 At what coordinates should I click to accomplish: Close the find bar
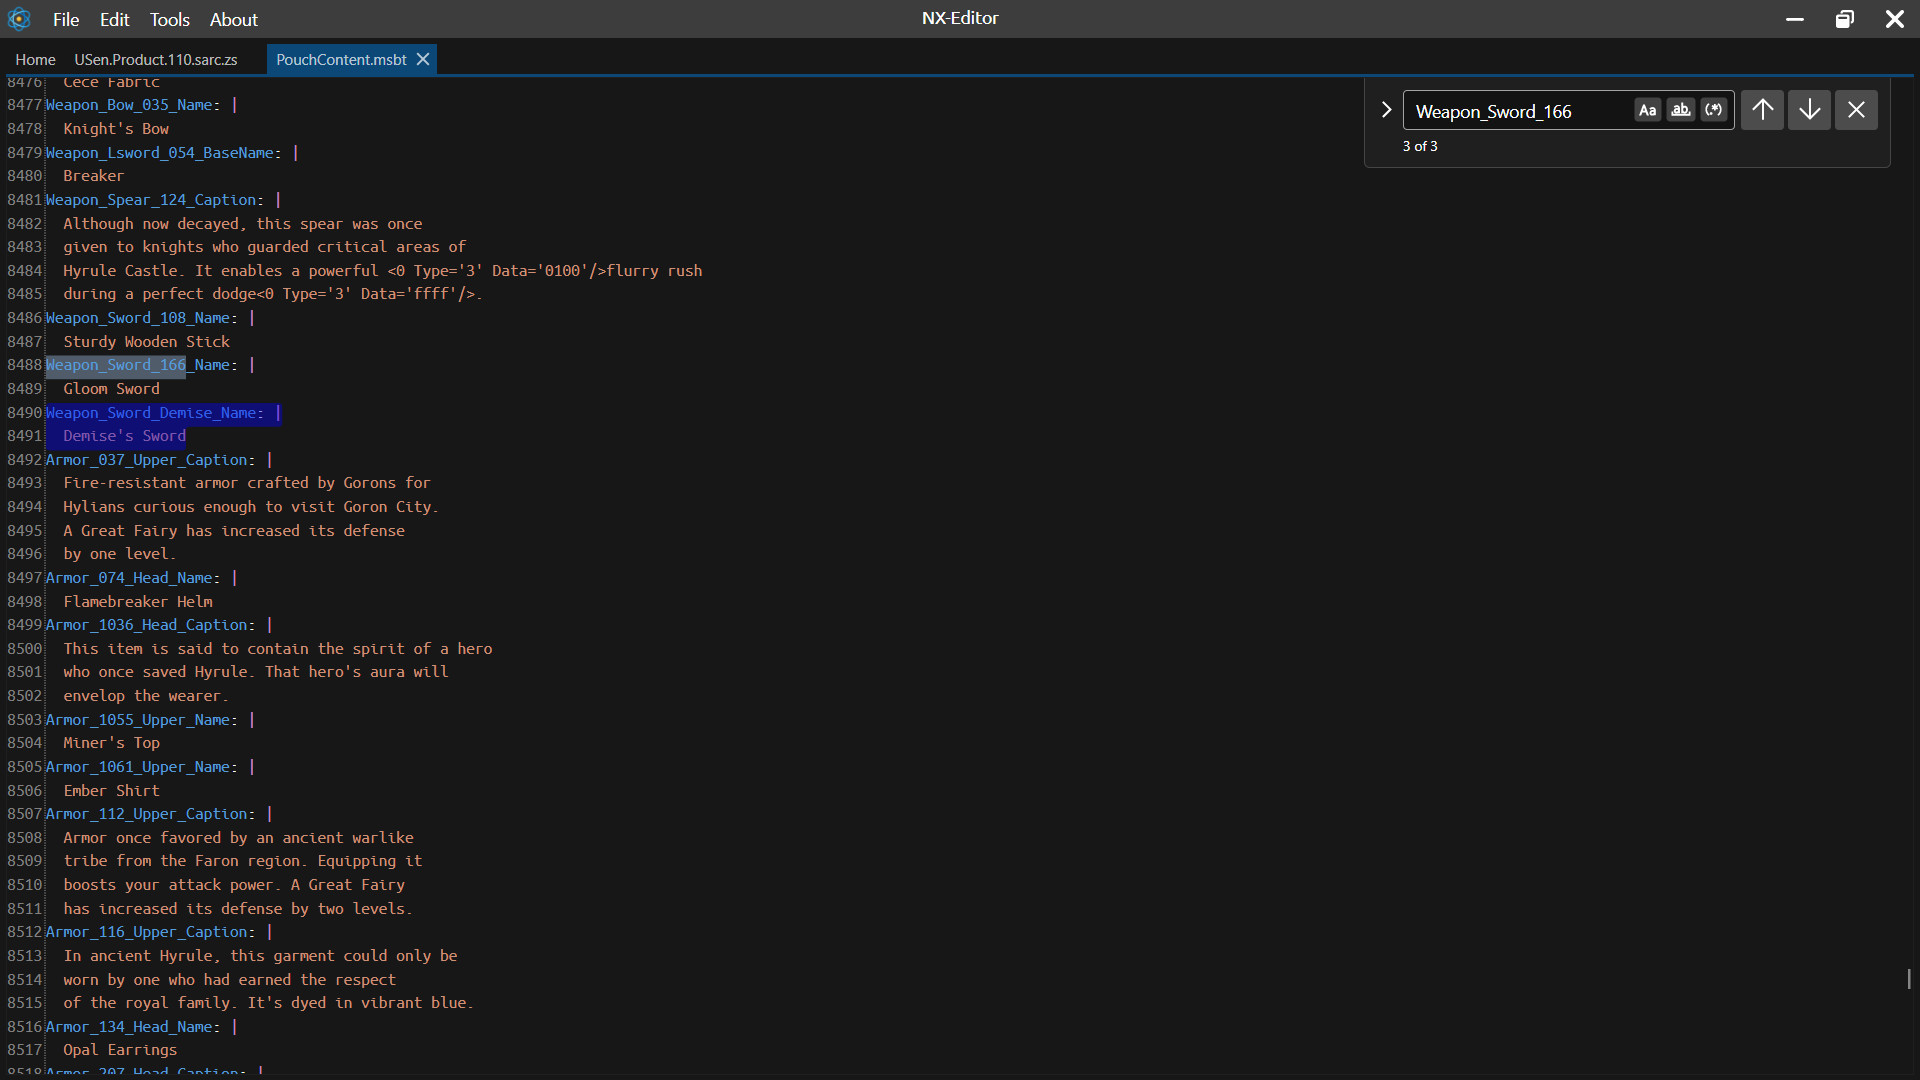1856,110
